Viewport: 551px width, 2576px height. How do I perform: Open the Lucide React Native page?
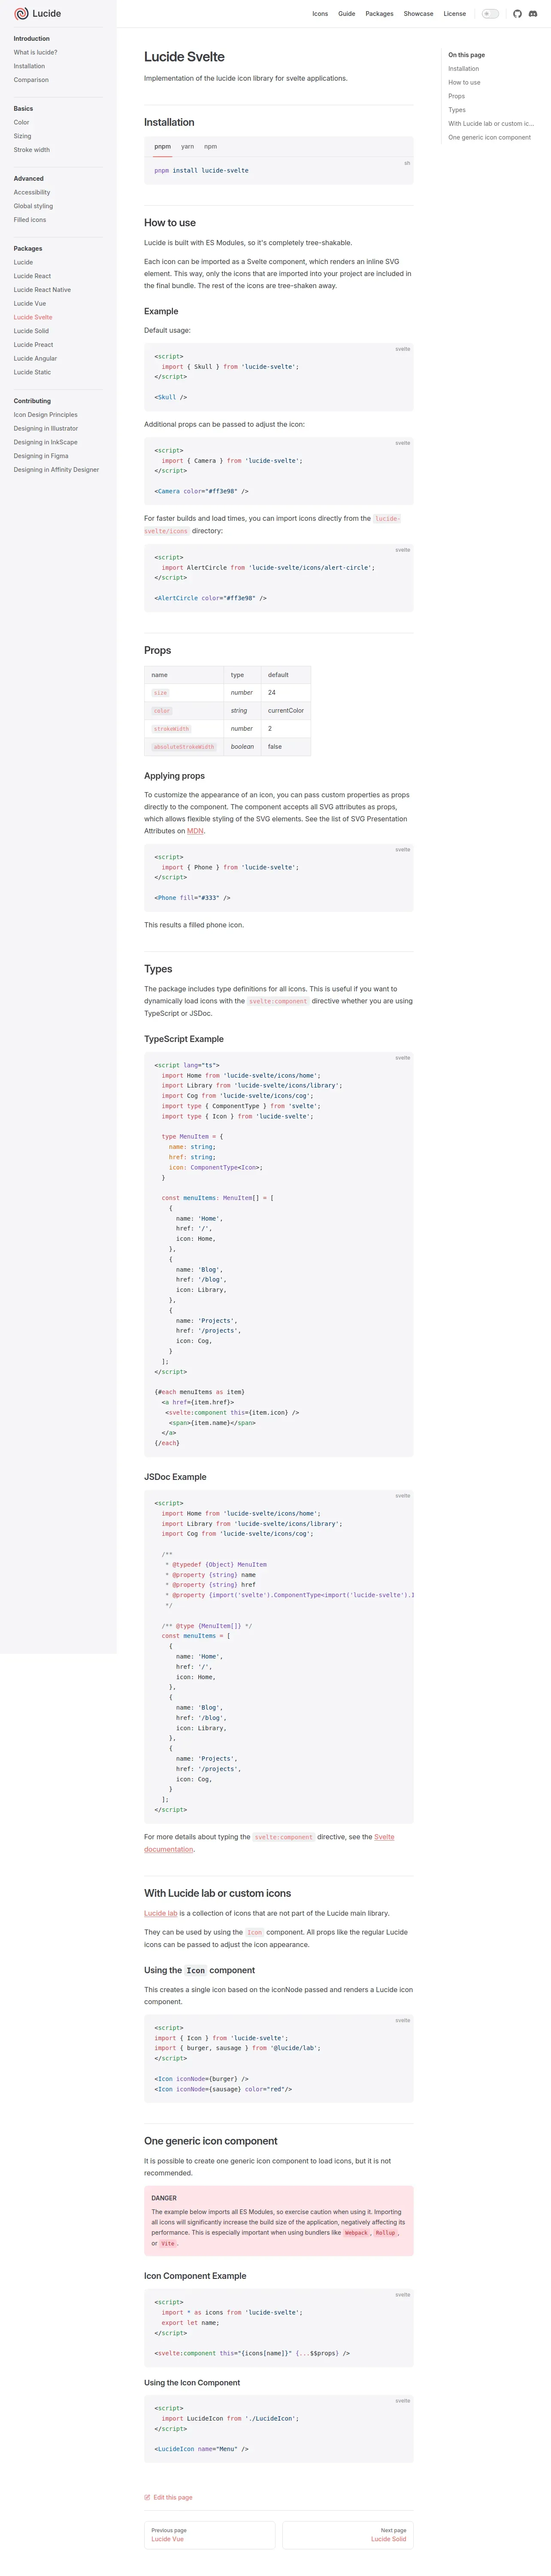pyautogui.click(x=42, y=290)
